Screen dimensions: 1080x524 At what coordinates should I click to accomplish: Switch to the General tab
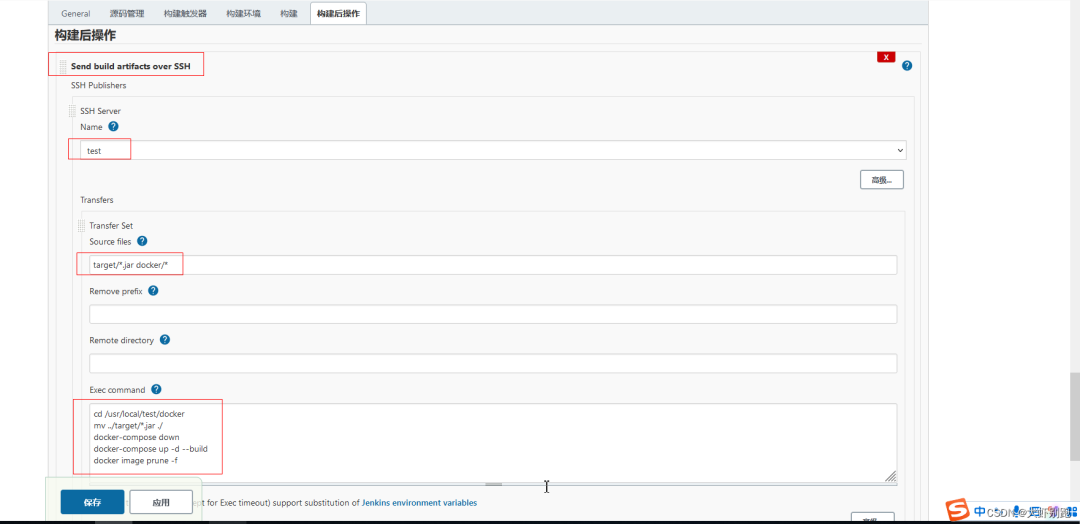point(76,14)
